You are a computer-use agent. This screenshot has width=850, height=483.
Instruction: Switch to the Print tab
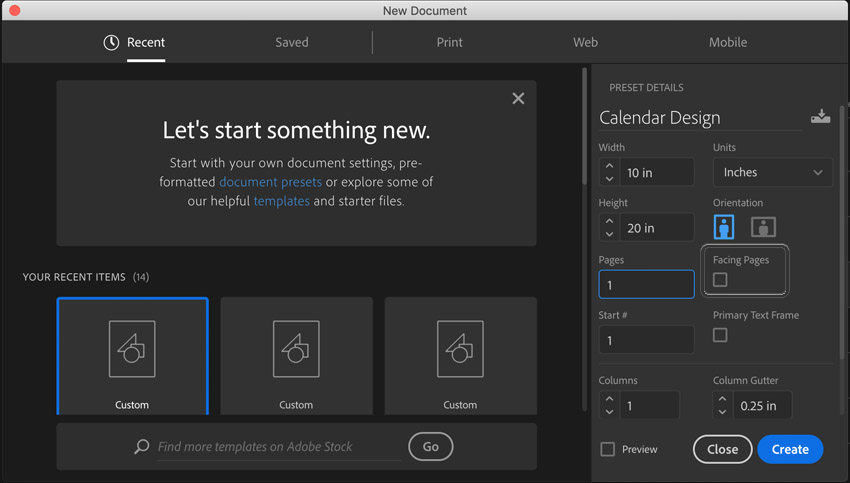[x=449, y=42]
